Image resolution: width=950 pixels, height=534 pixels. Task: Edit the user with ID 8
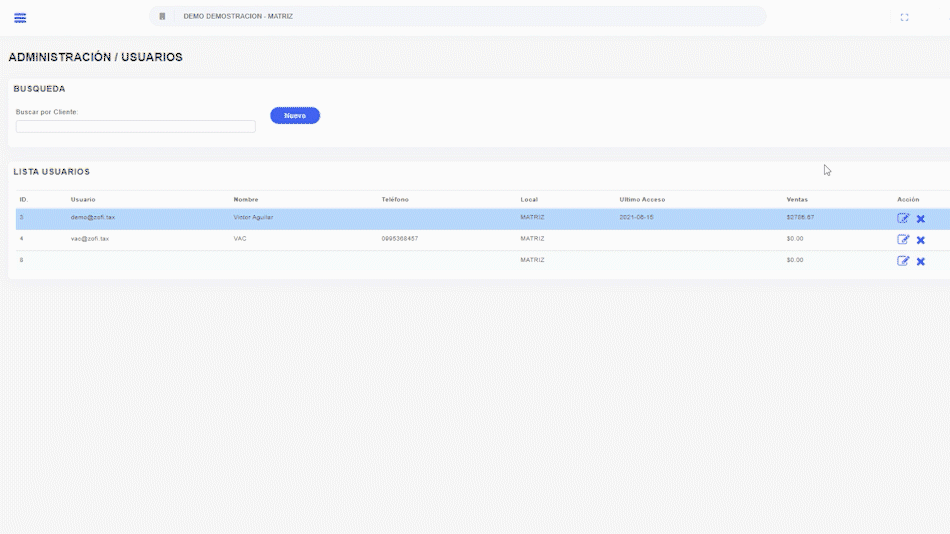[903, 260]
